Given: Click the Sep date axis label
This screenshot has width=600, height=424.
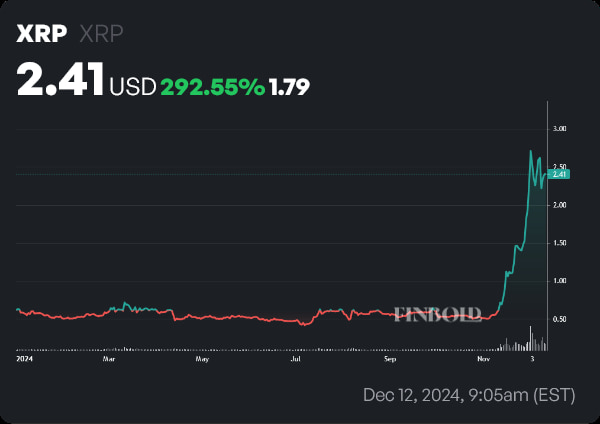Looking at the screenshot, I should click(x=390, y=359).
